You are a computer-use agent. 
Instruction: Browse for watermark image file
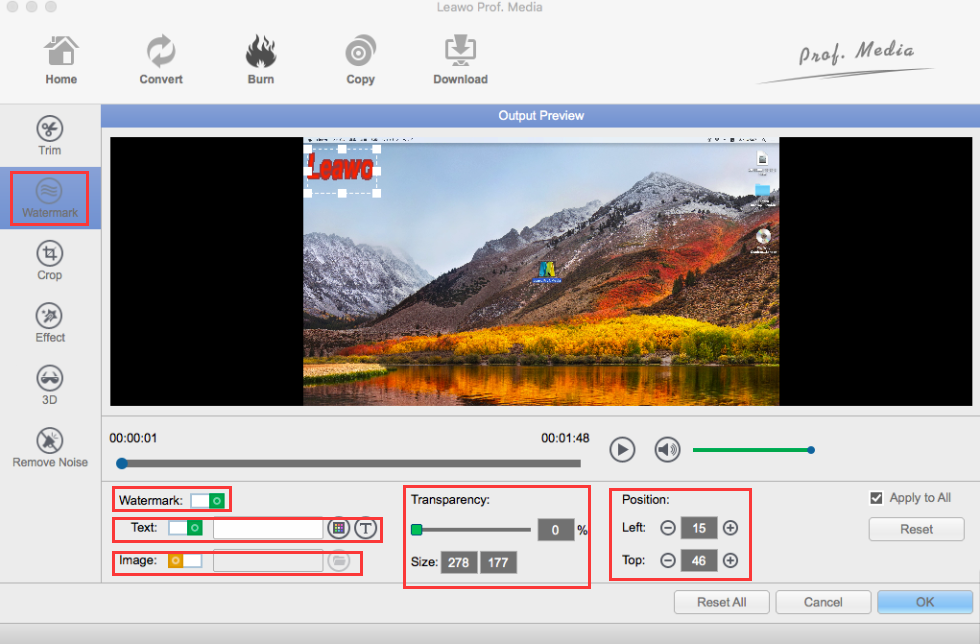(339, 561)
